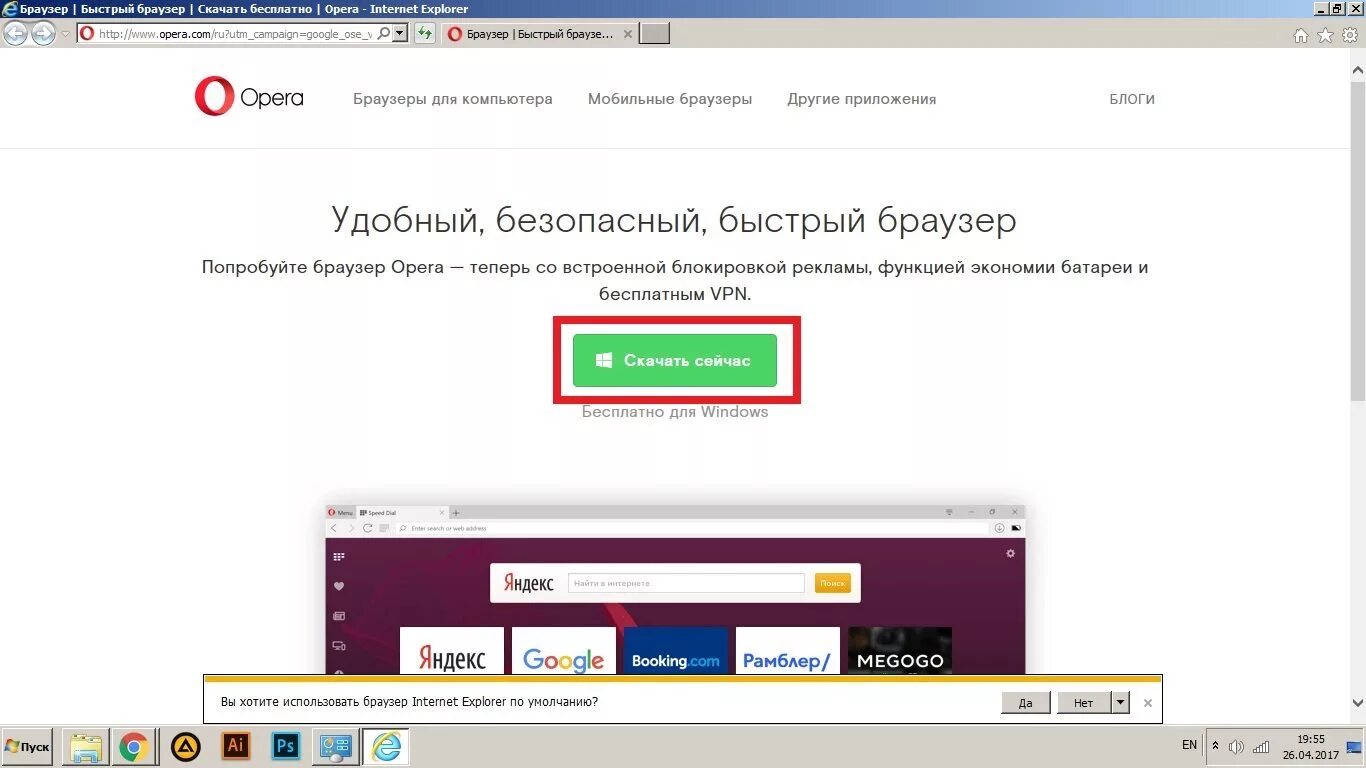This screenshot has width=1366, height=768.
Task: Click the Opera logo
Action: click(249, 98)
